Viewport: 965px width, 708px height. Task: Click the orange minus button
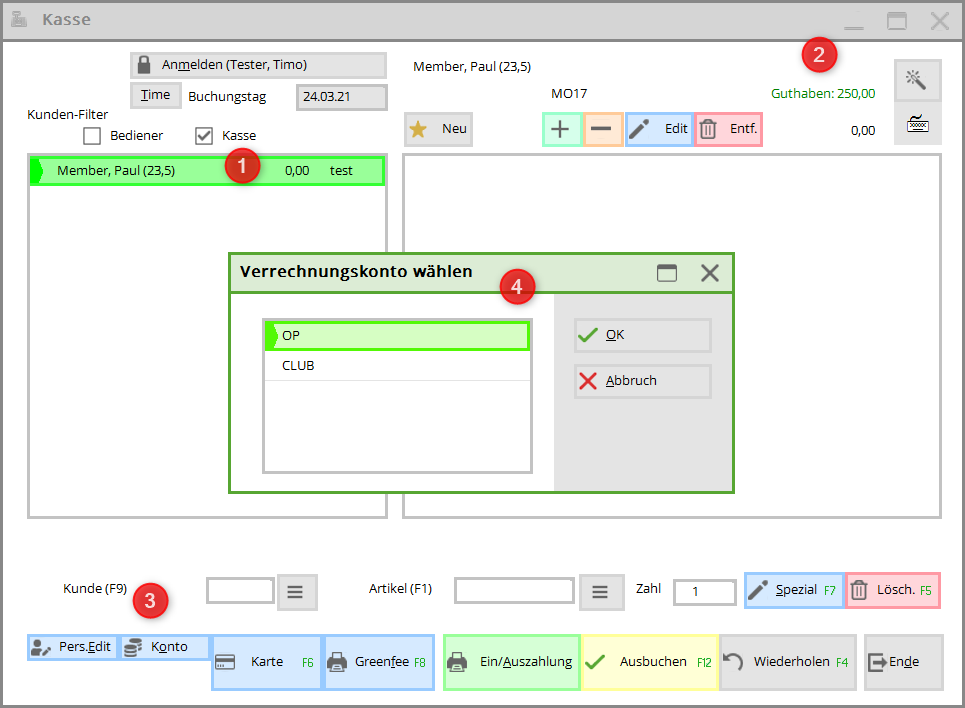click(603, 129)
